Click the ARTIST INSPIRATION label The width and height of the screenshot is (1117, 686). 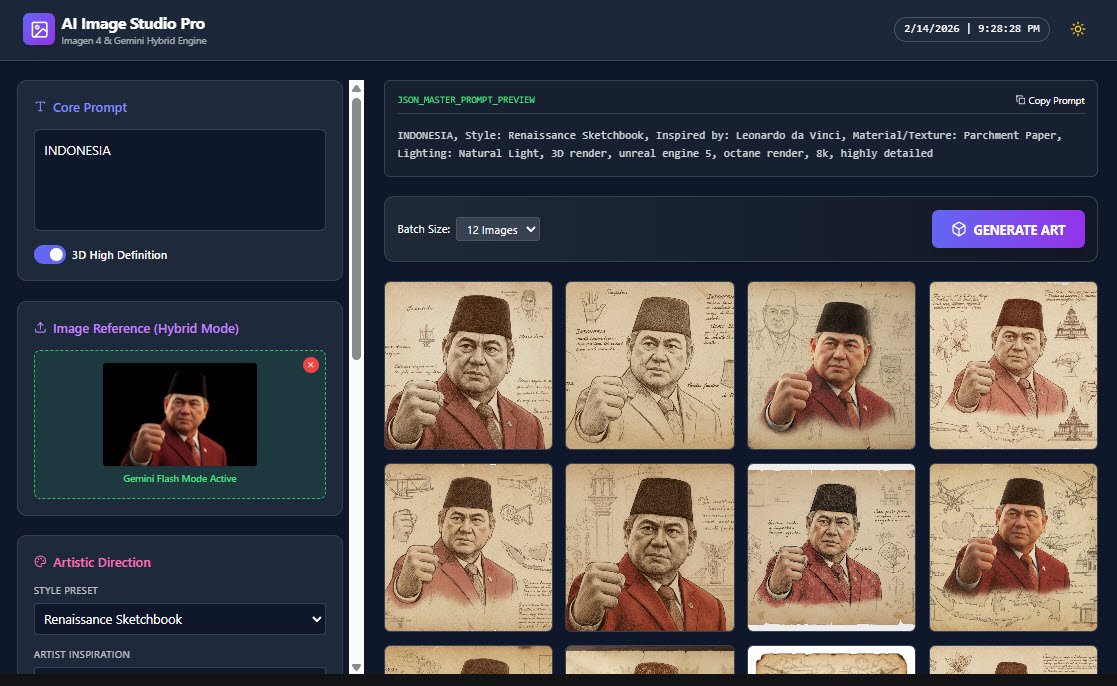coord(81,654)
